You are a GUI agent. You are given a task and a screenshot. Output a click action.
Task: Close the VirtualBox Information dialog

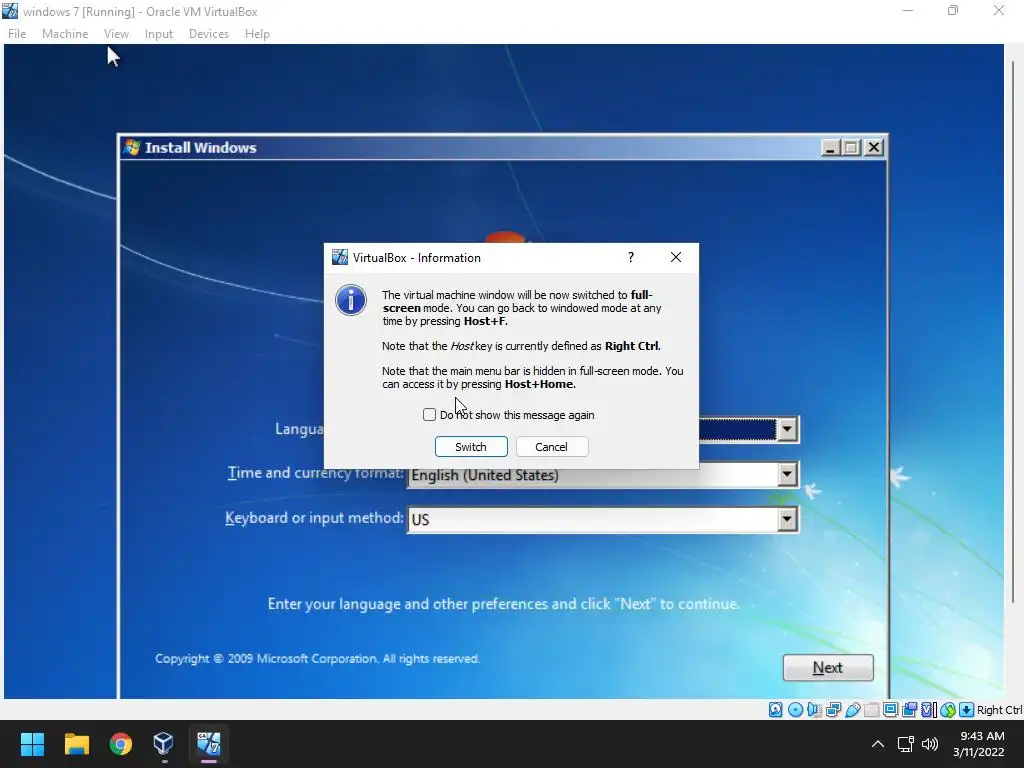pos(676,257)
